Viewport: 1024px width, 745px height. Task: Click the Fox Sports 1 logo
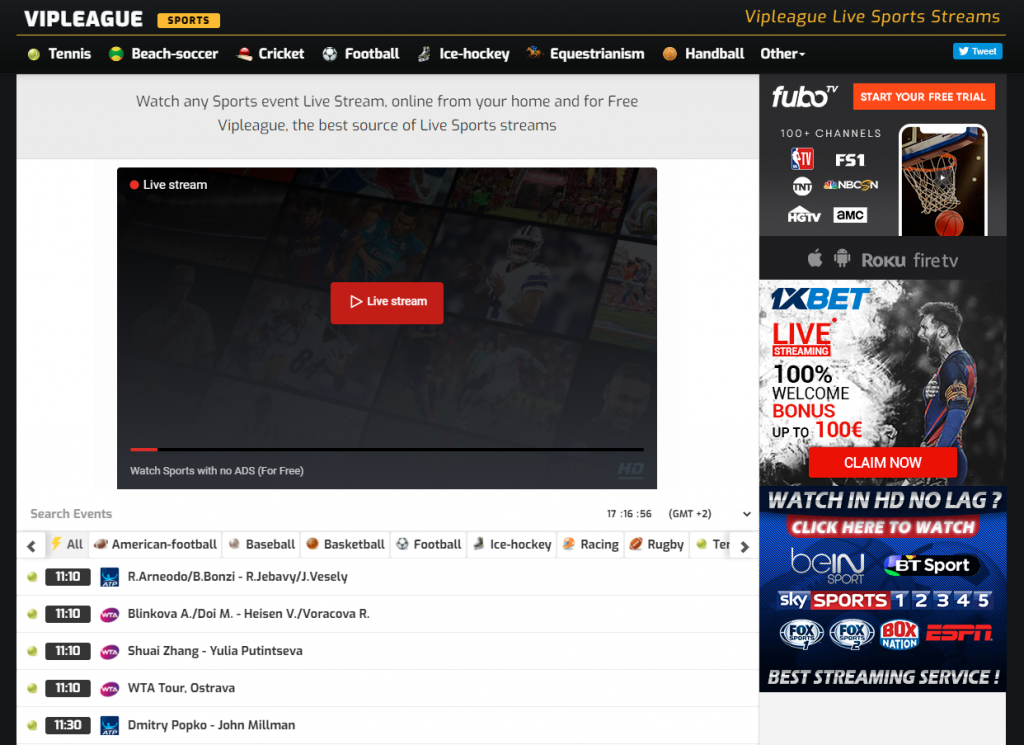(801, 633)
